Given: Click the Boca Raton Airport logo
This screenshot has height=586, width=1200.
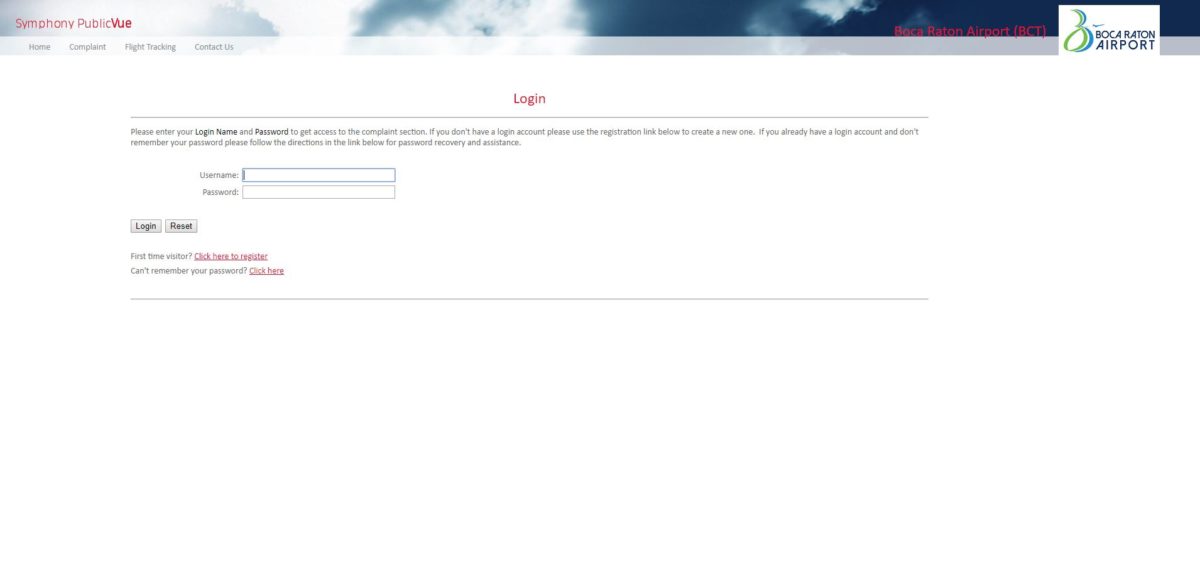Looking at the screenshot, I should point(1109,30).
